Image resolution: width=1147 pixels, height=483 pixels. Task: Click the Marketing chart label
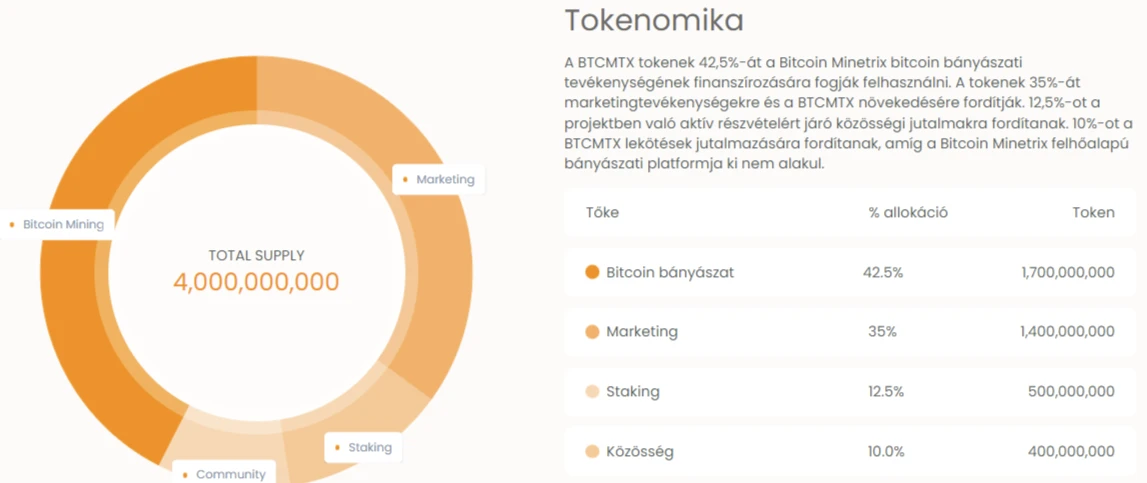coord(439,179)
